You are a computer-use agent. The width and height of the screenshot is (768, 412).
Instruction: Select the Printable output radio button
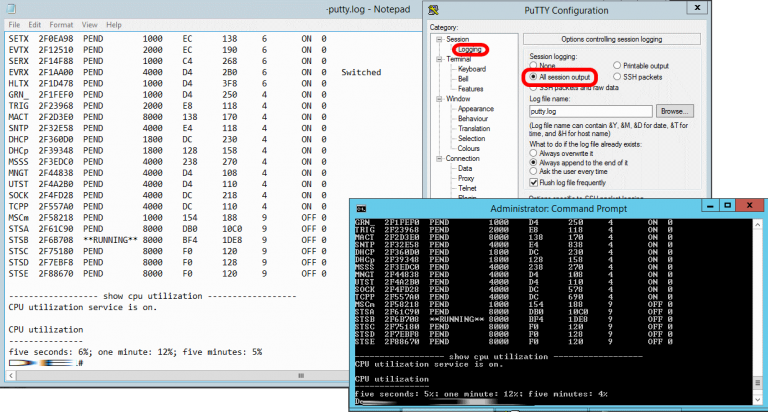[618, 66]
